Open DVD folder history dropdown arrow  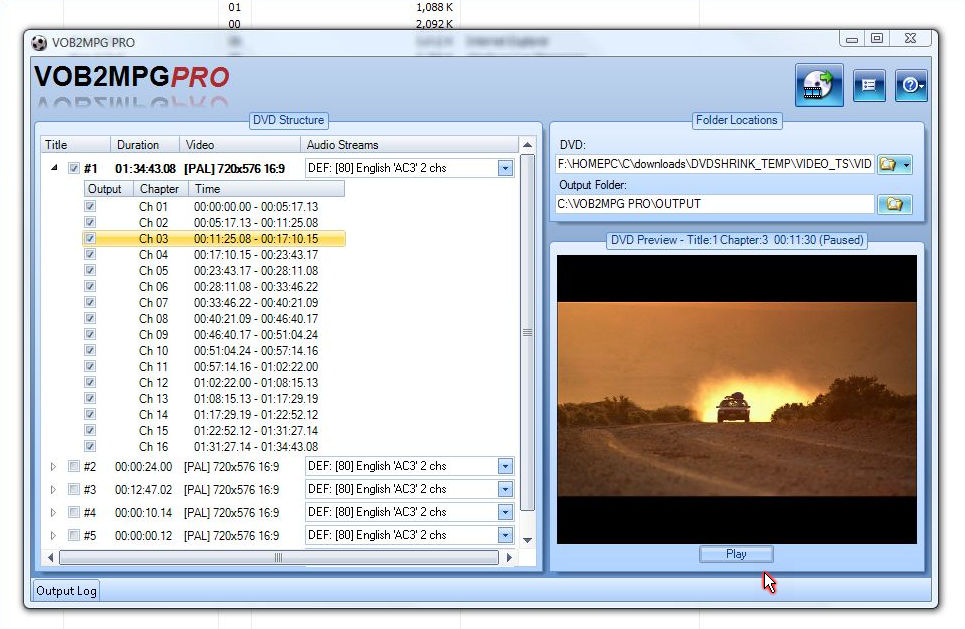click(x=906, y=165)
